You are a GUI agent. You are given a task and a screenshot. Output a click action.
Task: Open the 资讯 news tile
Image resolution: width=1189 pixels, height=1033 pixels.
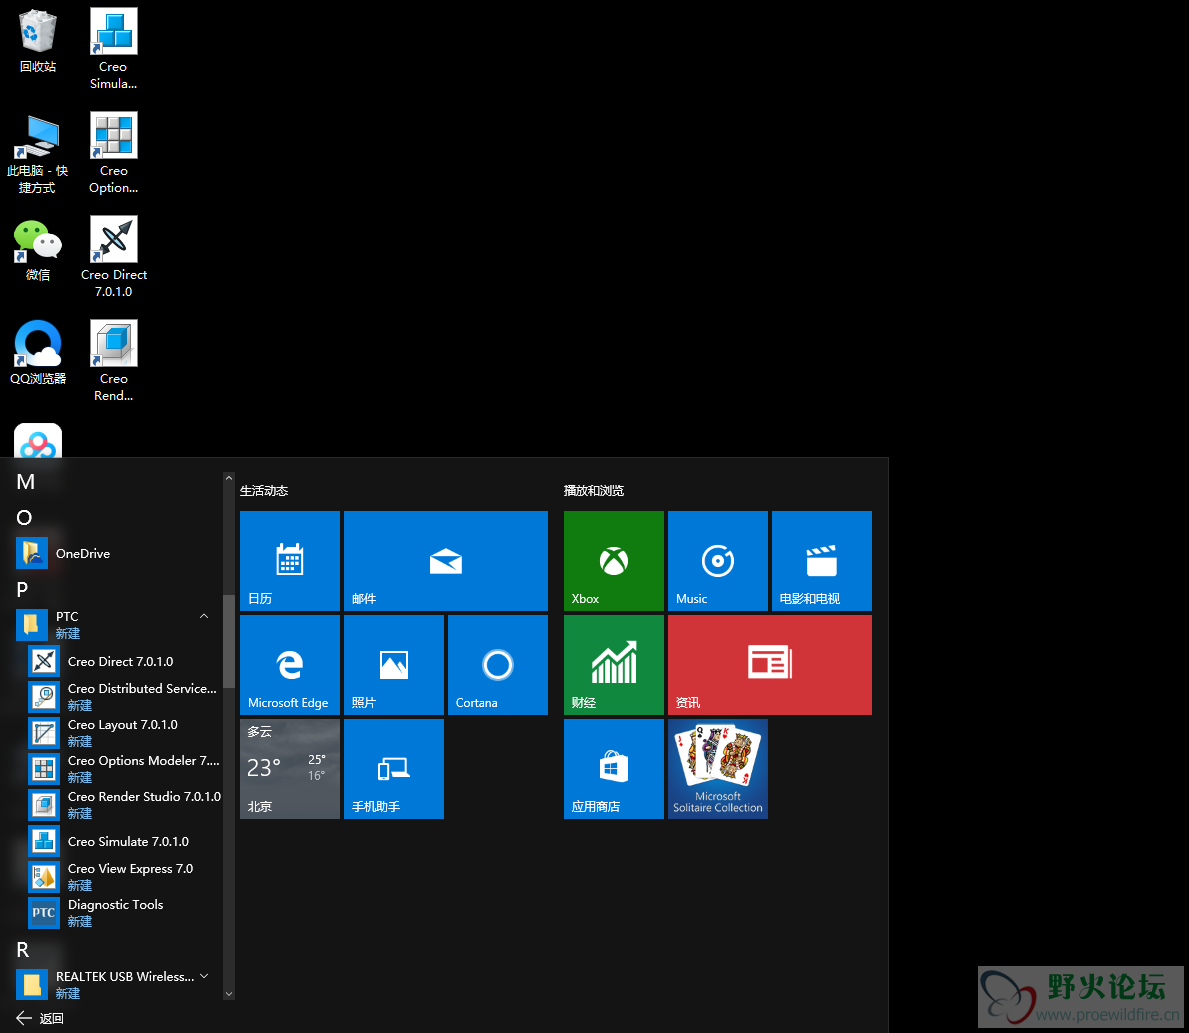(770, 664)
